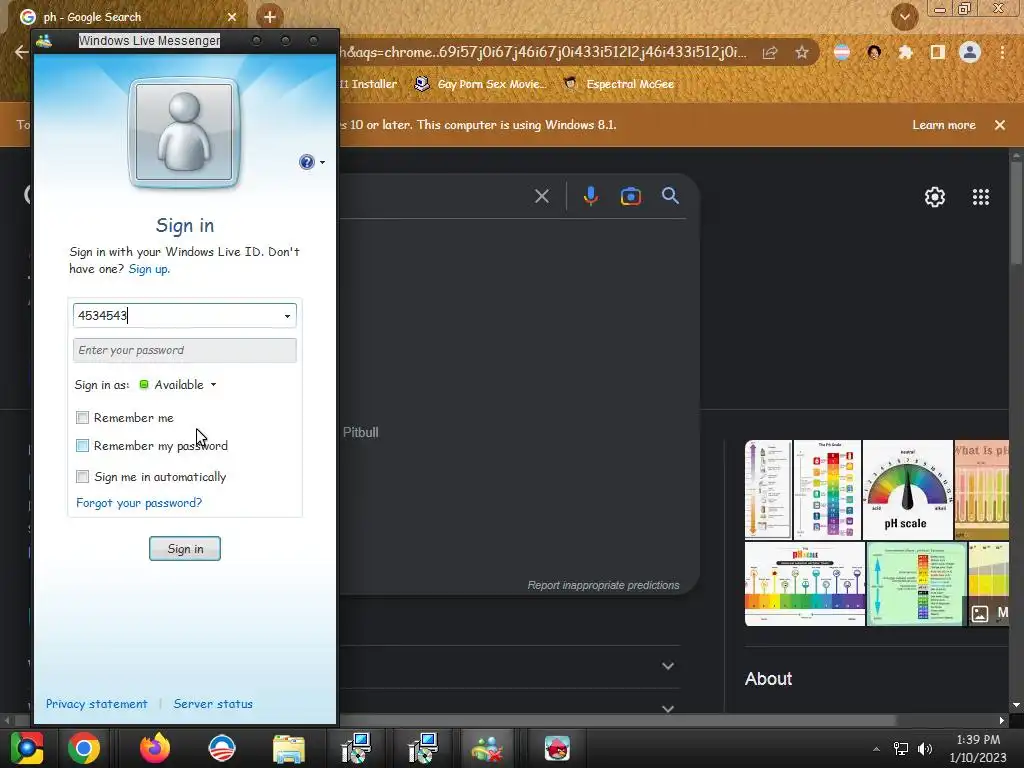1024x768 pixels.
Task: Bookmark this page with star icon
Action: [x=801, y=52]
